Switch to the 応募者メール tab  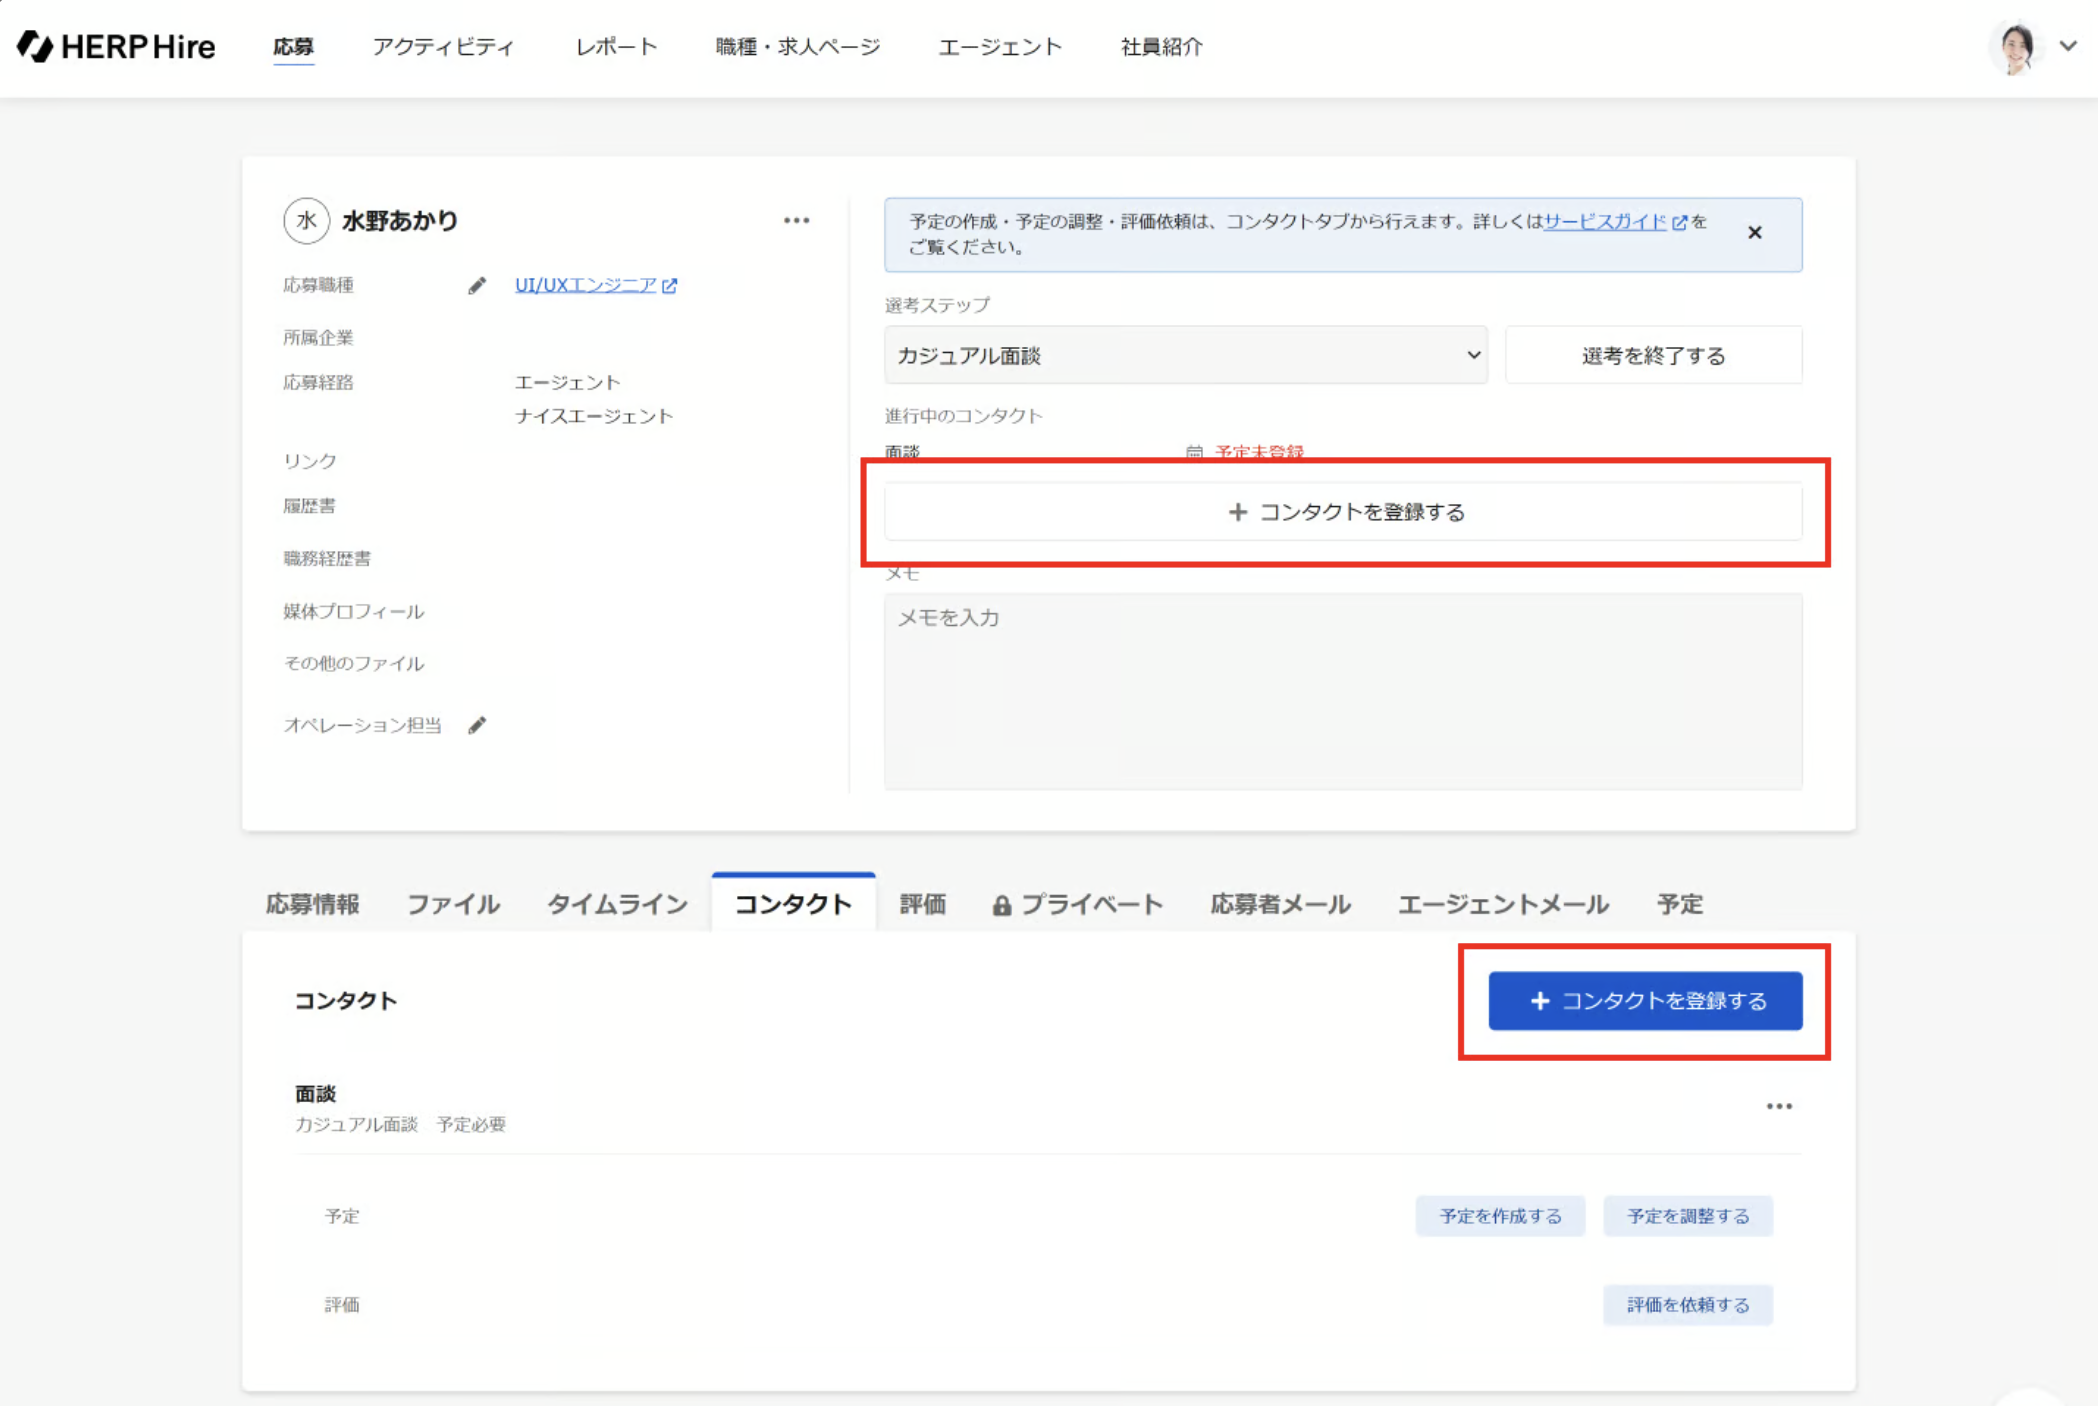[x=1280, y=904]
